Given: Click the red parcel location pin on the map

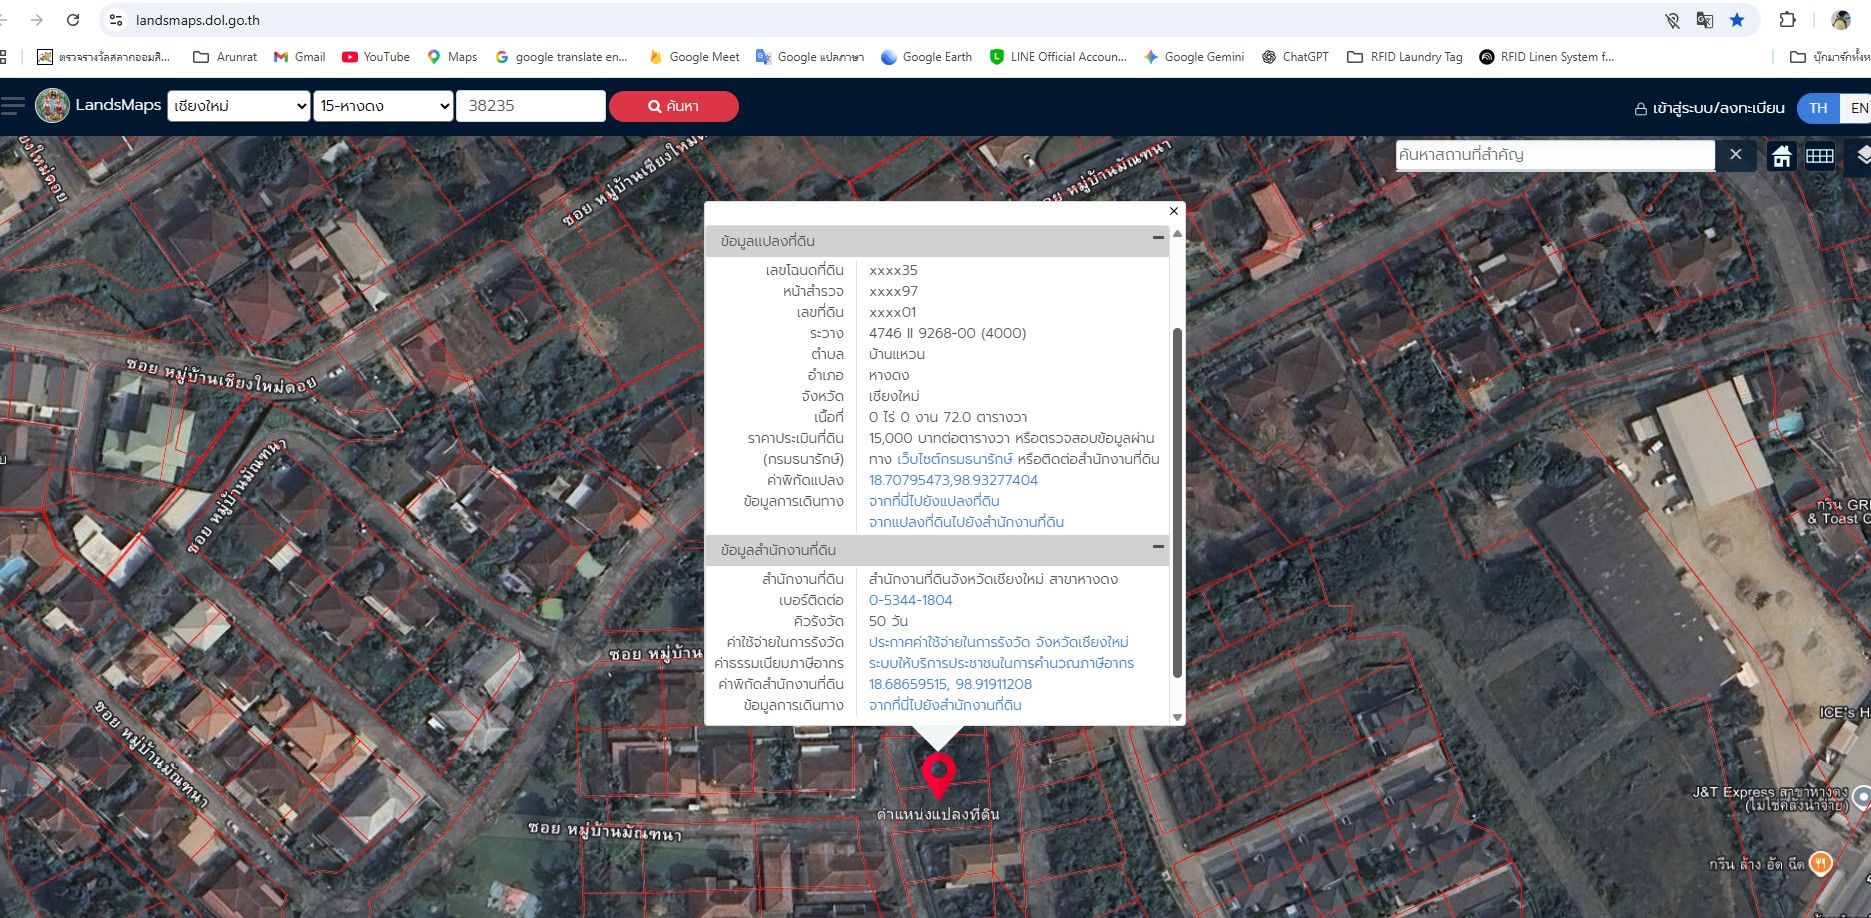Looking at the screenshot, I should (x=938, y=777).
